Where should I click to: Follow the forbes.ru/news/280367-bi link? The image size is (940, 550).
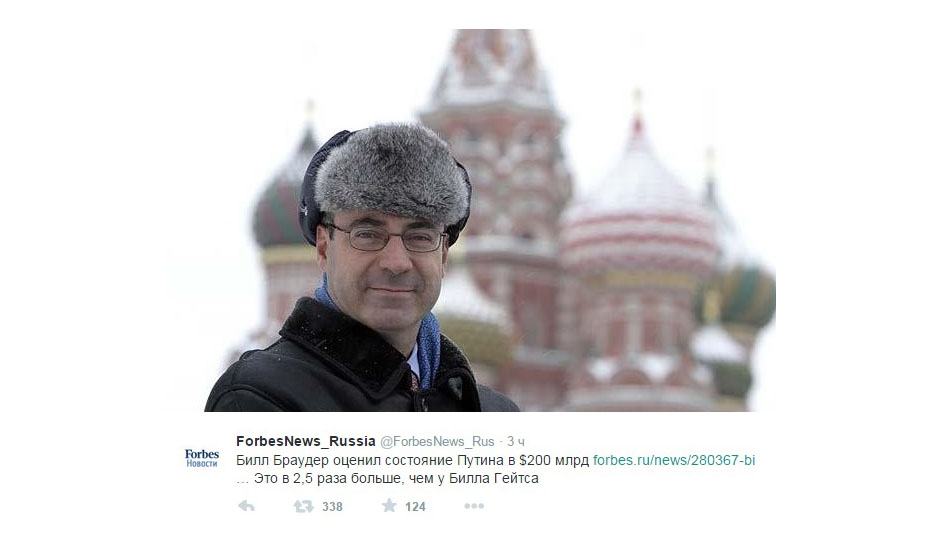pos(674,460)
